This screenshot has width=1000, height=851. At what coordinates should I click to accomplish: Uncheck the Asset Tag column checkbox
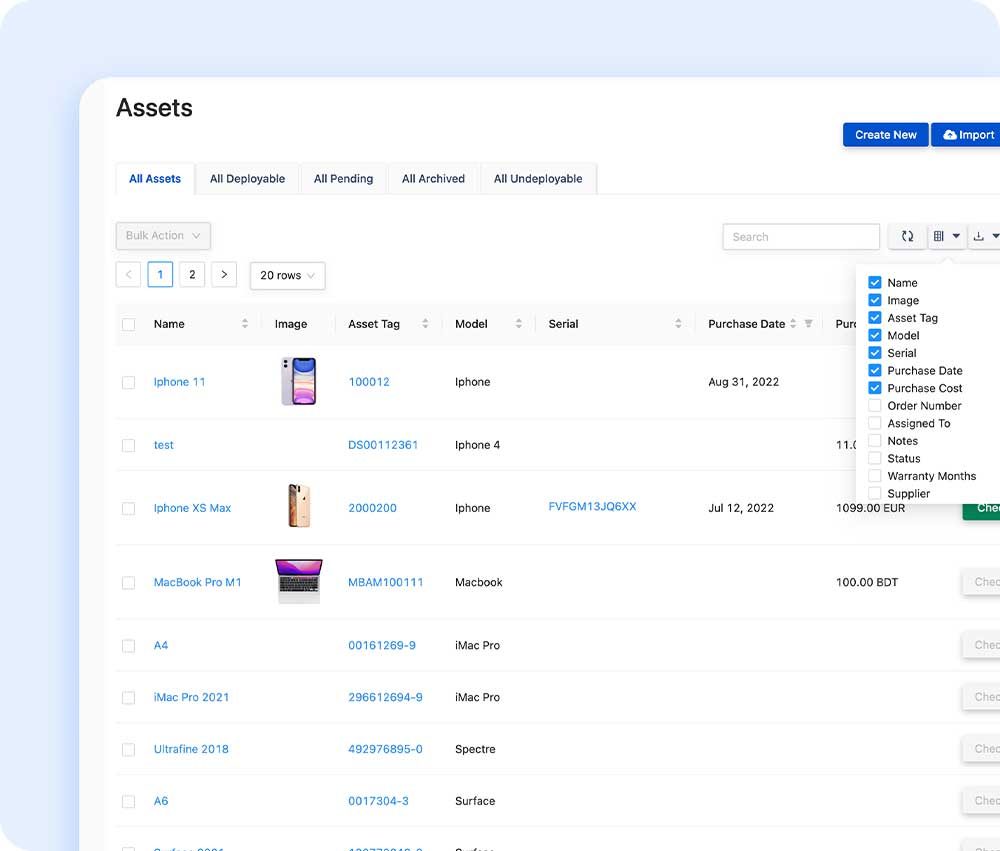pos(875,318)
